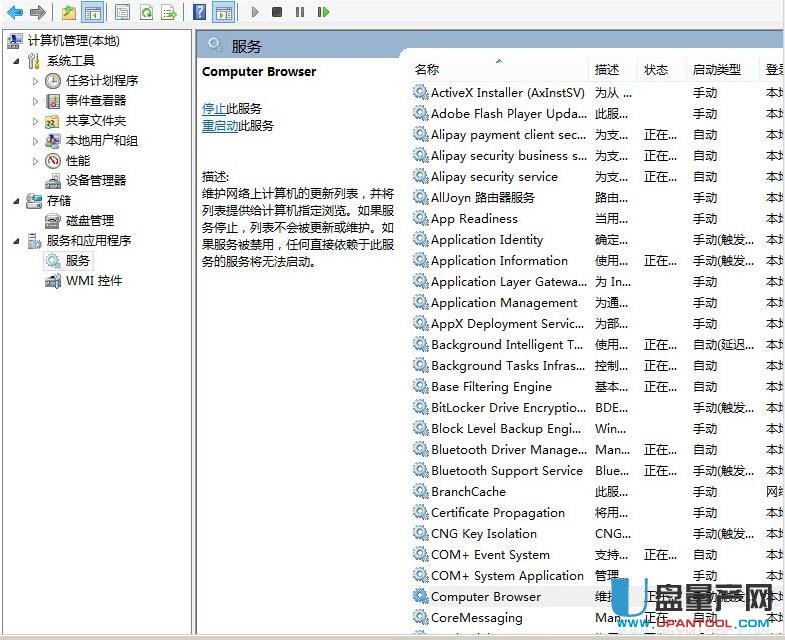The height and width of the screenshot is (640, 785).
Task: Collapse the 服务和应用程序 node arrow
Action: click(17, 241)
